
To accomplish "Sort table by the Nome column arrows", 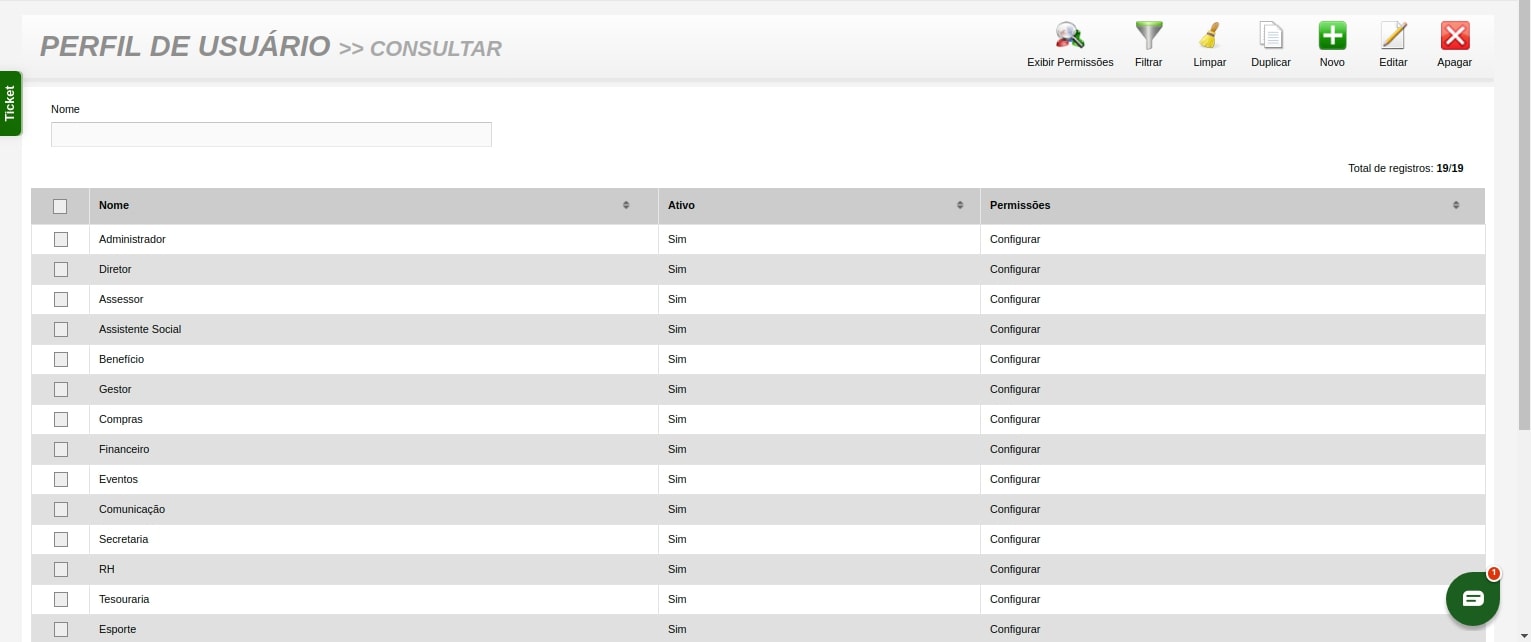I will [x=626, y=205].
